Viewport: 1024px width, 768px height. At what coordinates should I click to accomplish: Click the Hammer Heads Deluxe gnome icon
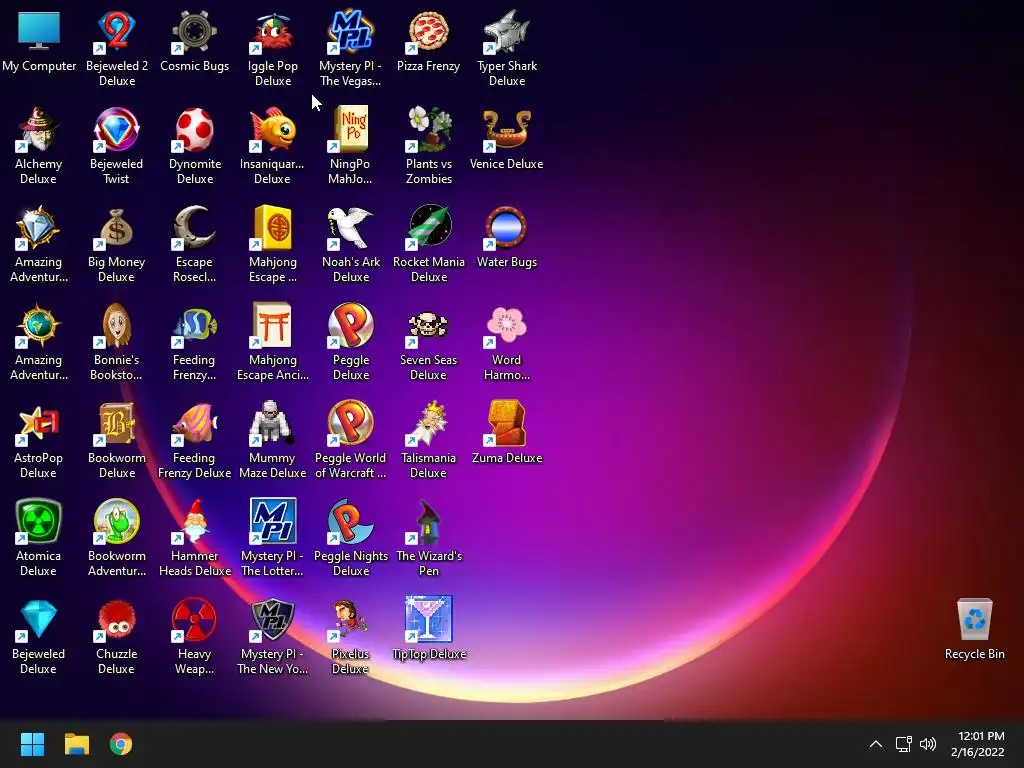point(194,521)
